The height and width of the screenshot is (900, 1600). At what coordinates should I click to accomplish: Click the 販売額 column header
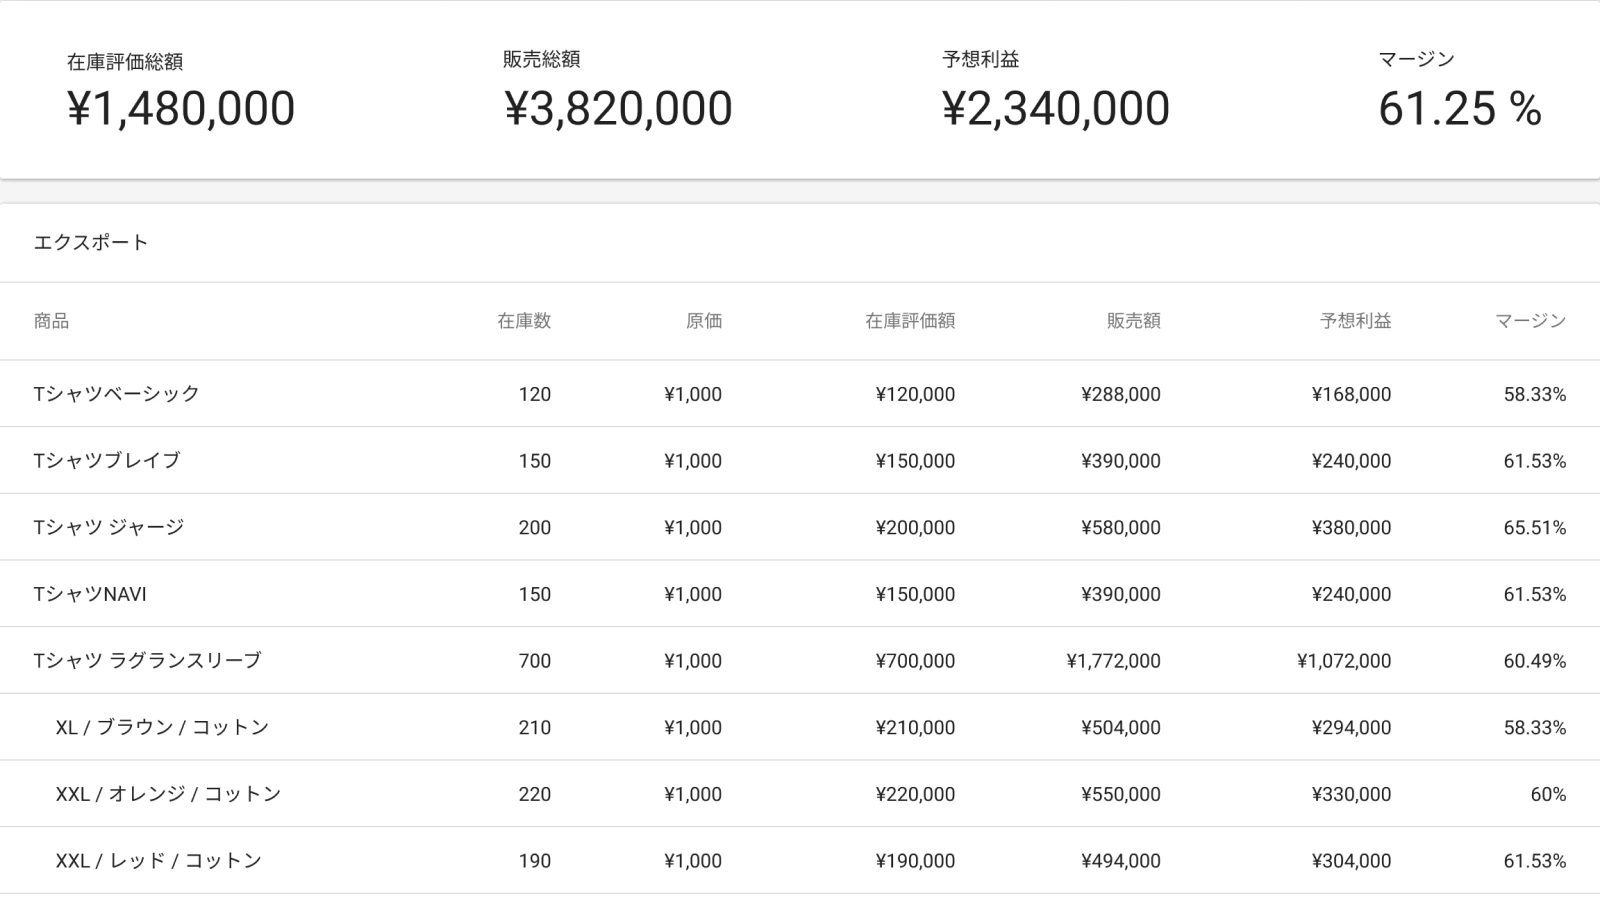[x=1133, y=321]
